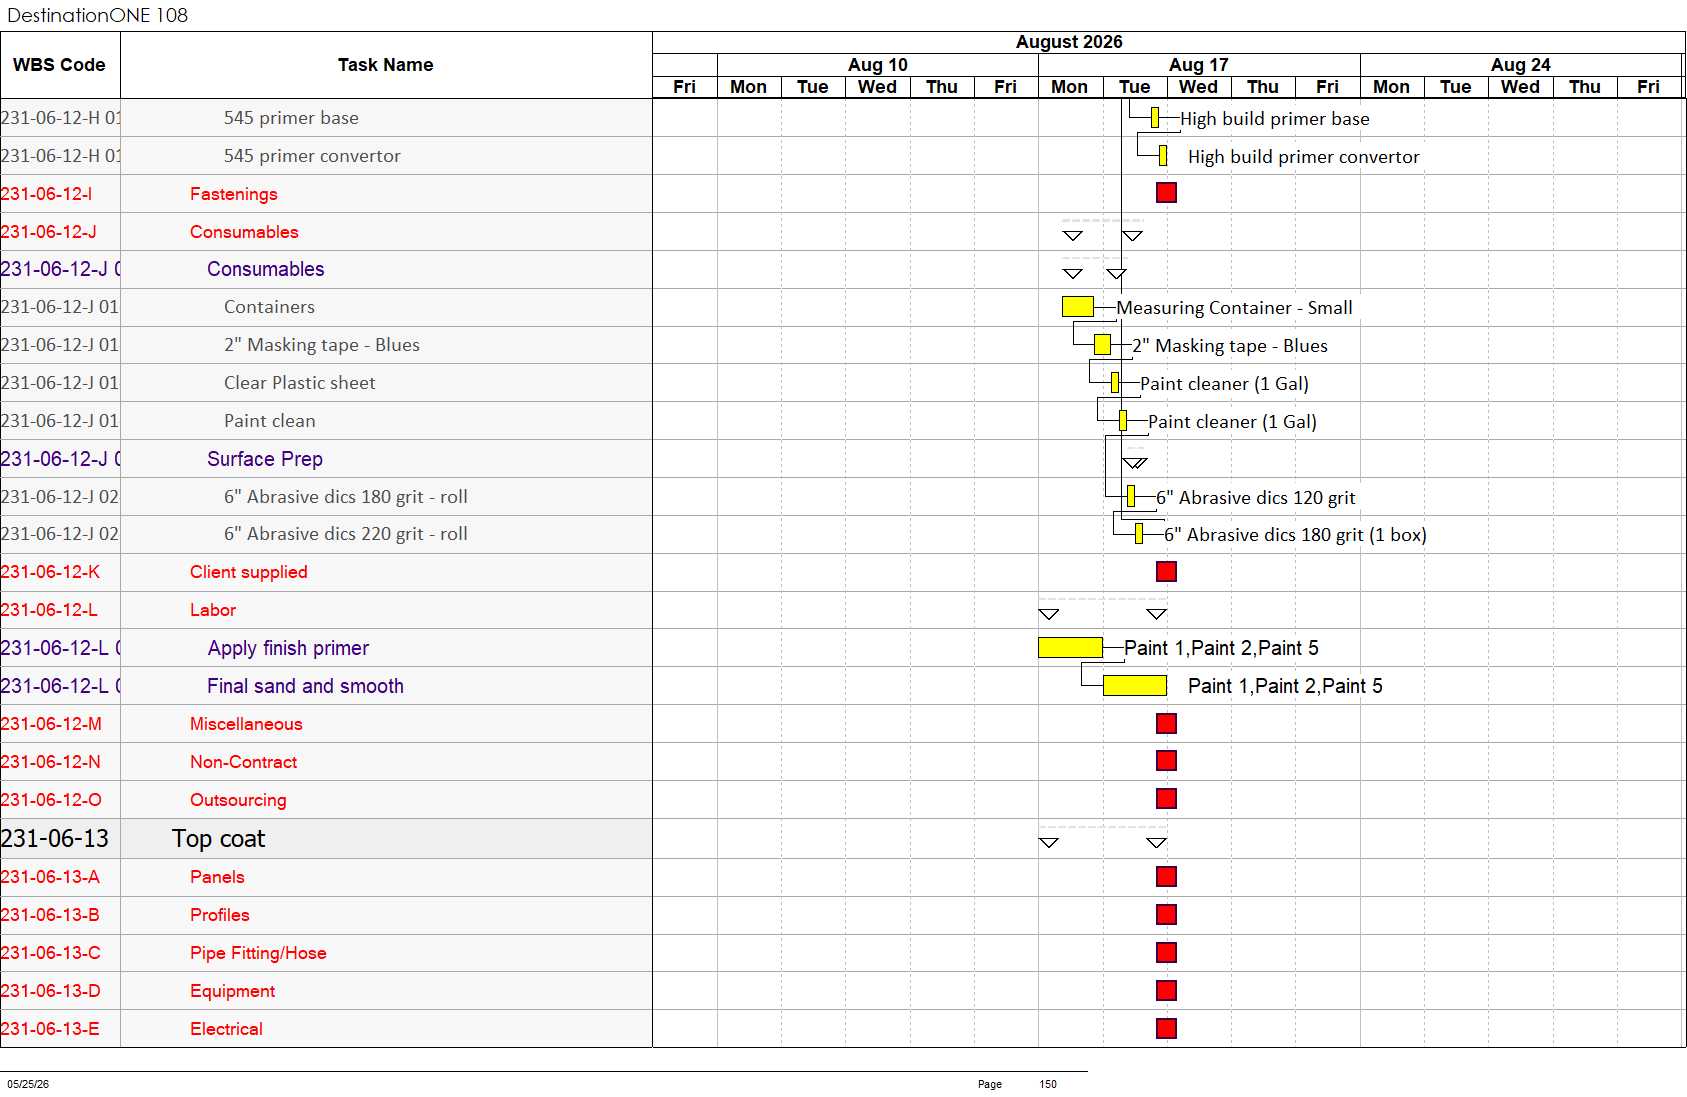Image resolution: width=1687 pixels, height=1097 pixels.
Task: Select the Final sand and smooth bar
Action: click(x=1134, y=685)
